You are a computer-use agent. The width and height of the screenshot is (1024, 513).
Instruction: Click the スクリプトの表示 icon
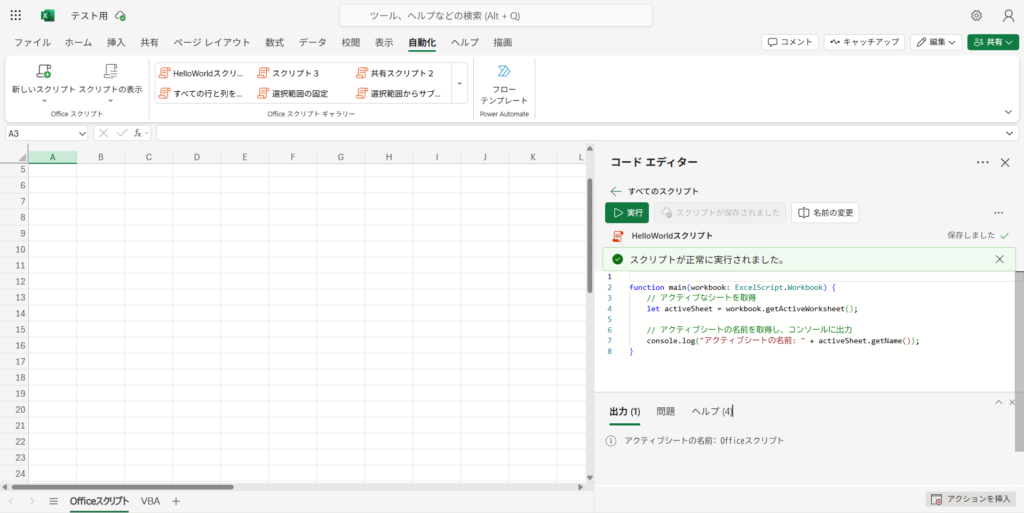[x=110, y=71]
